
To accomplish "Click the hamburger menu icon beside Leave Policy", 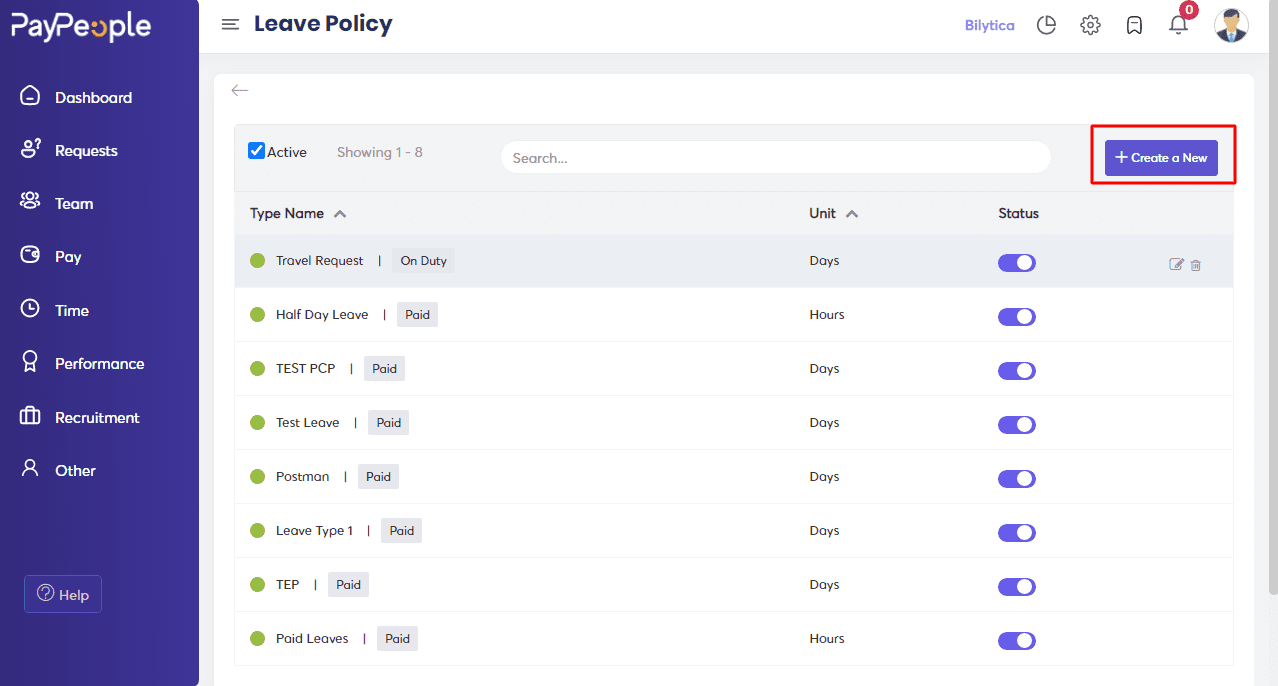I will point(230,25).
